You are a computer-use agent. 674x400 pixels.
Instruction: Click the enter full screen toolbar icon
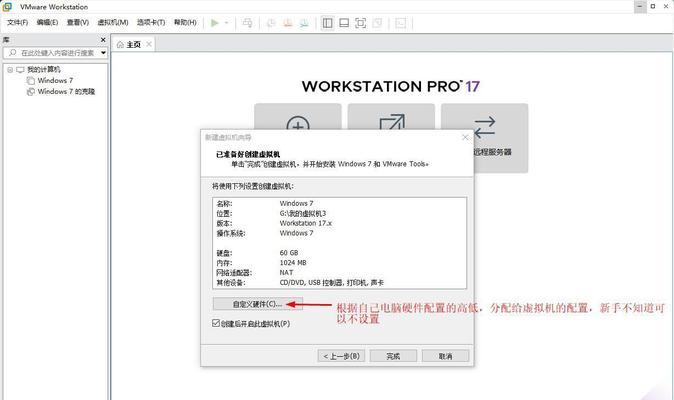tap(361, 23)
